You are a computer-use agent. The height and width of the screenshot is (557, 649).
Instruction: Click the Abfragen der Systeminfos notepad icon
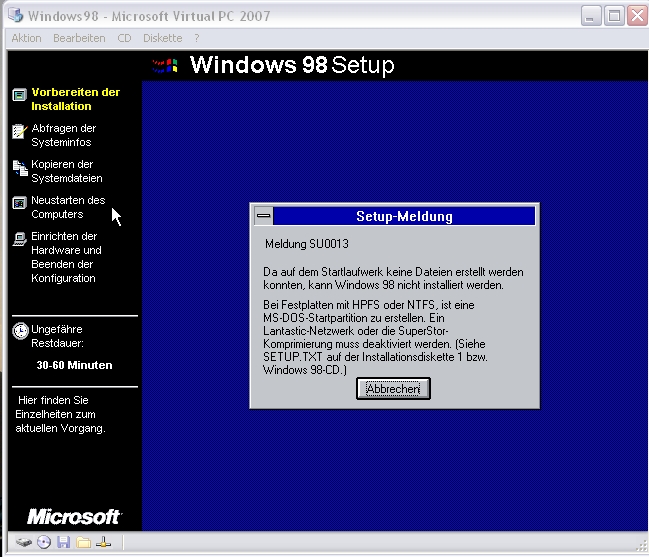pos(19,131)
